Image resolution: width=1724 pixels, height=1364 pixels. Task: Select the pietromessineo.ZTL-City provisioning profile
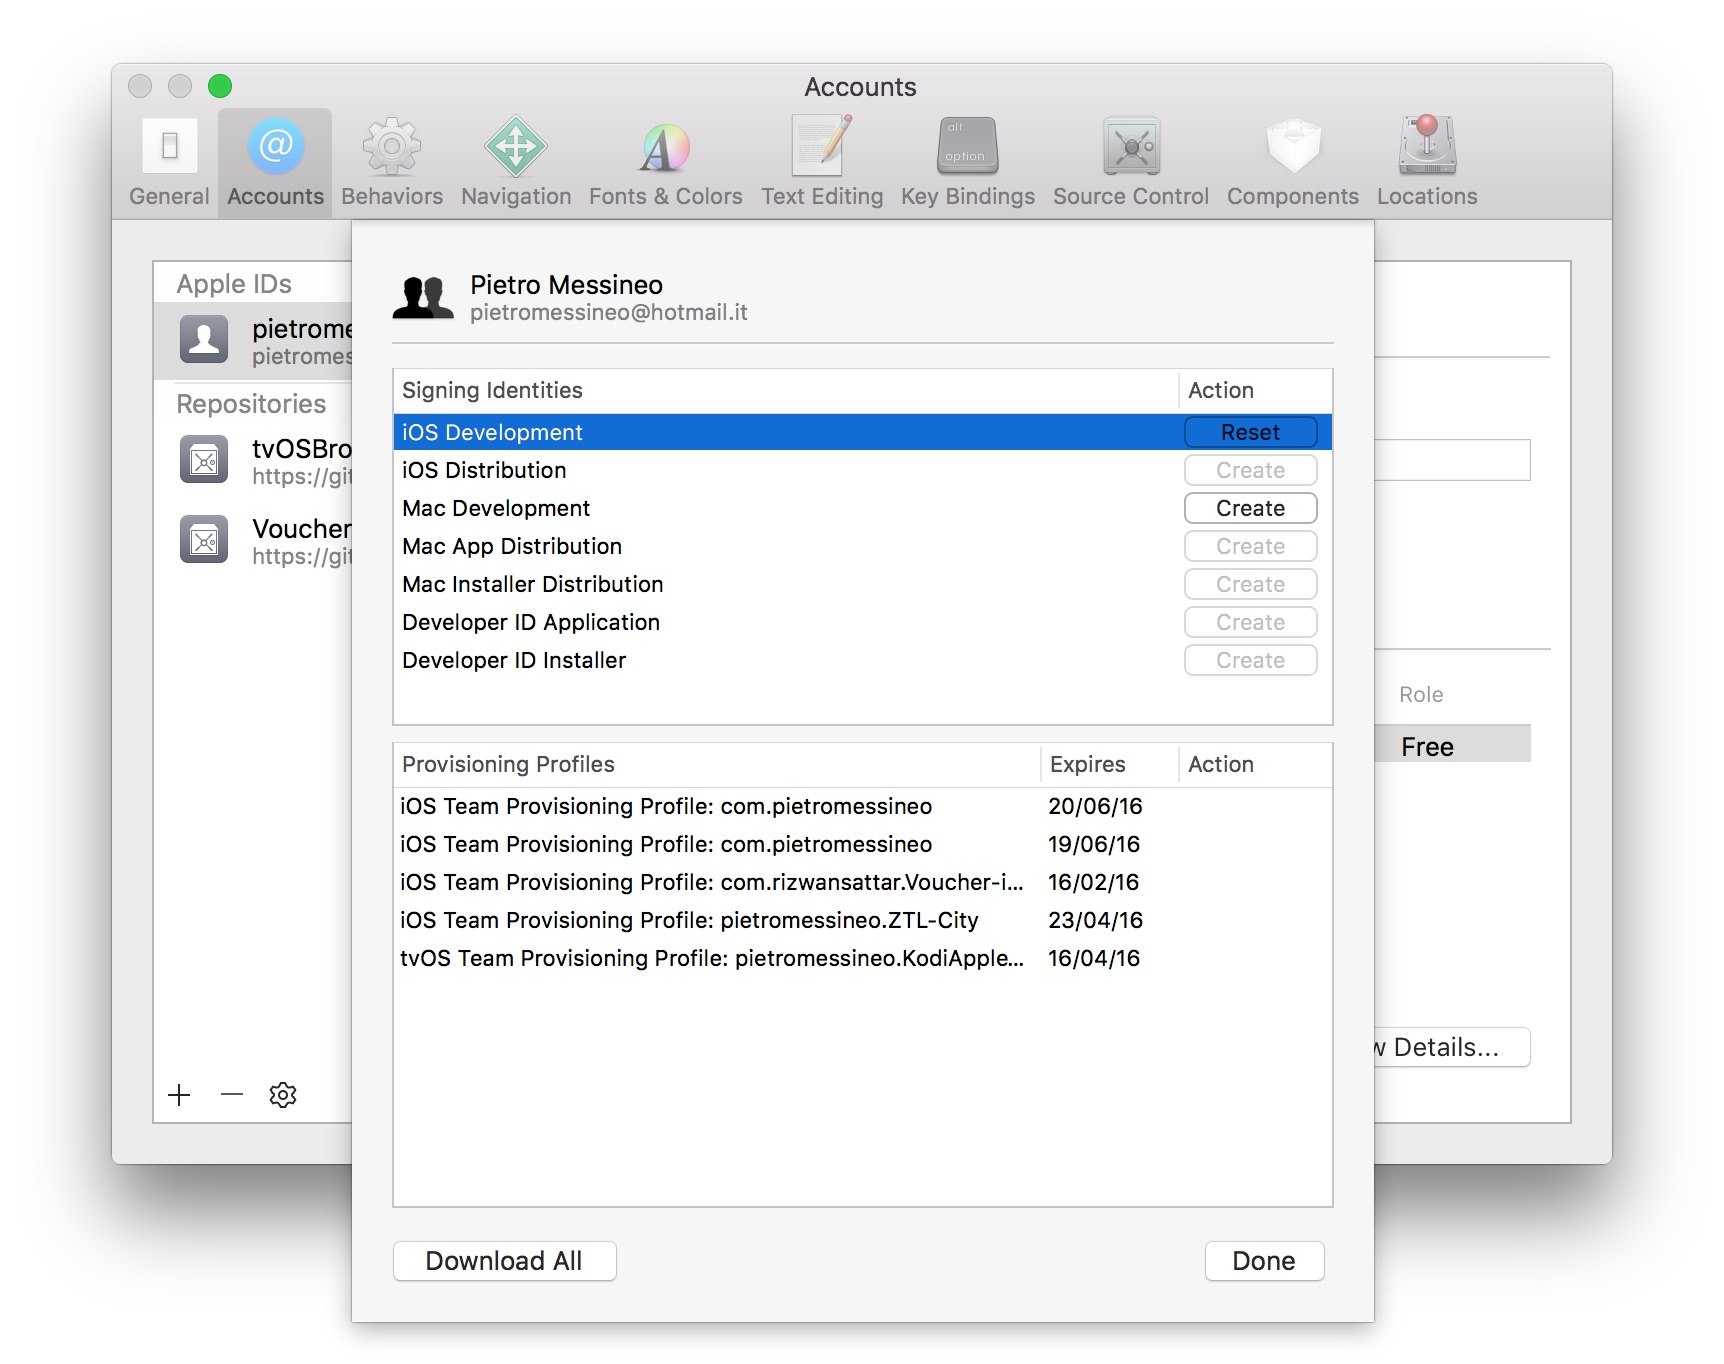point(862,920)
